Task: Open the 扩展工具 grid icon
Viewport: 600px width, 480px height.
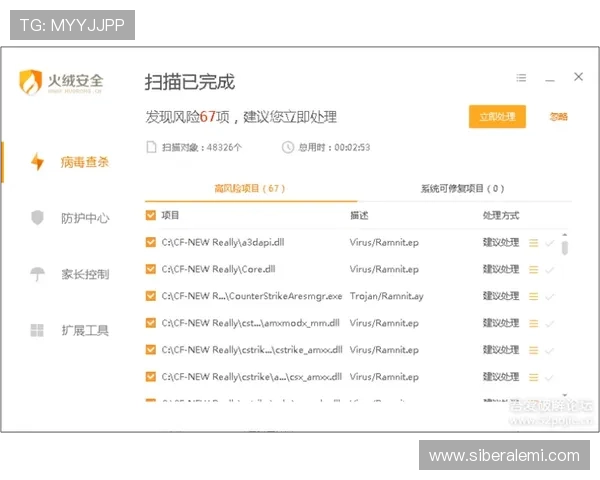Action: pos(37,330)
